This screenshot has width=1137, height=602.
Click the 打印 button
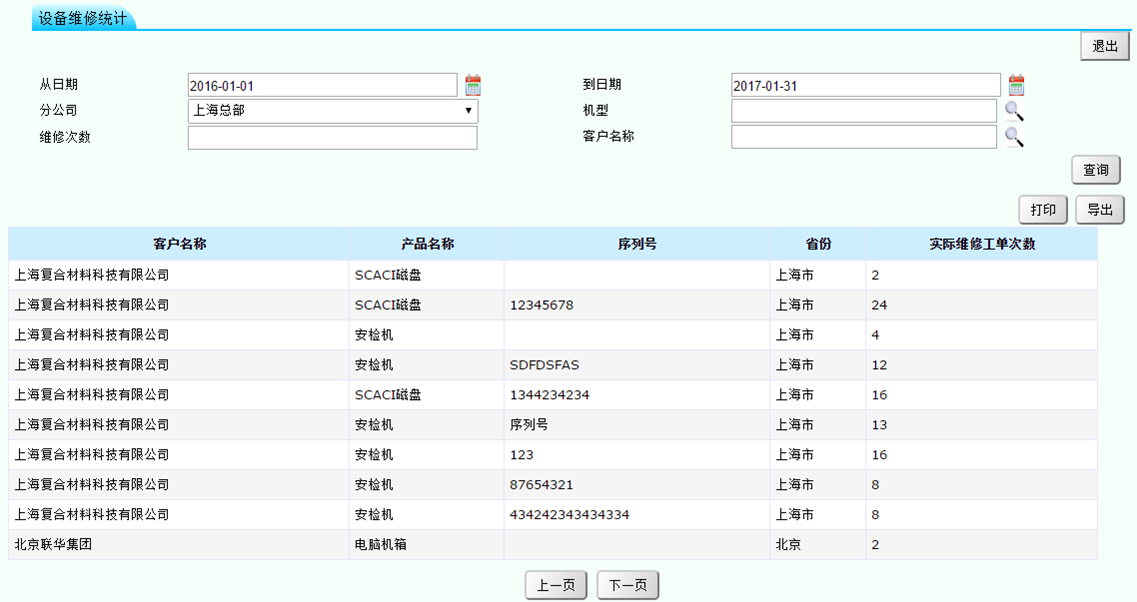1043,210
